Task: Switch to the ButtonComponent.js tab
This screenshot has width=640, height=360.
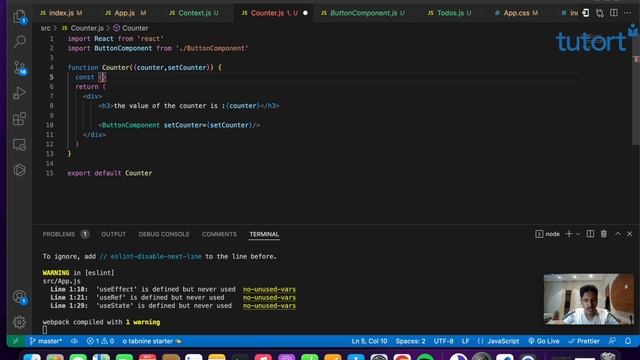Action: point(363,13)
